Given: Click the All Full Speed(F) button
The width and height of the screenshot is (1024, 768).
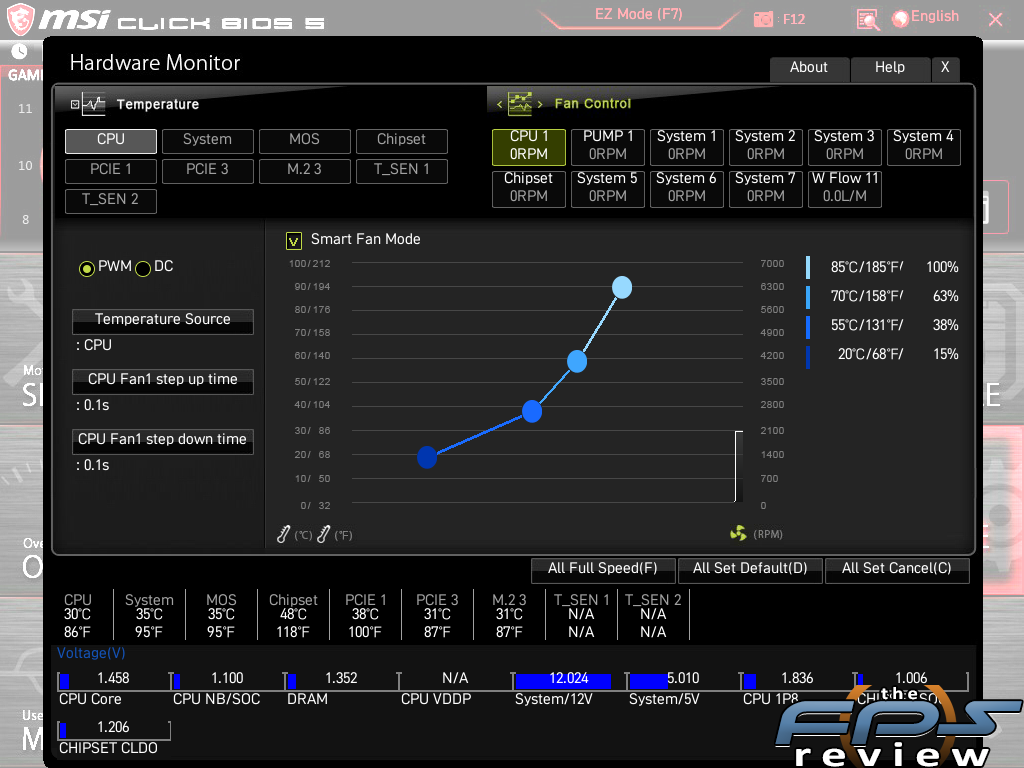Looking at the screenshot, I should (603, 570).
